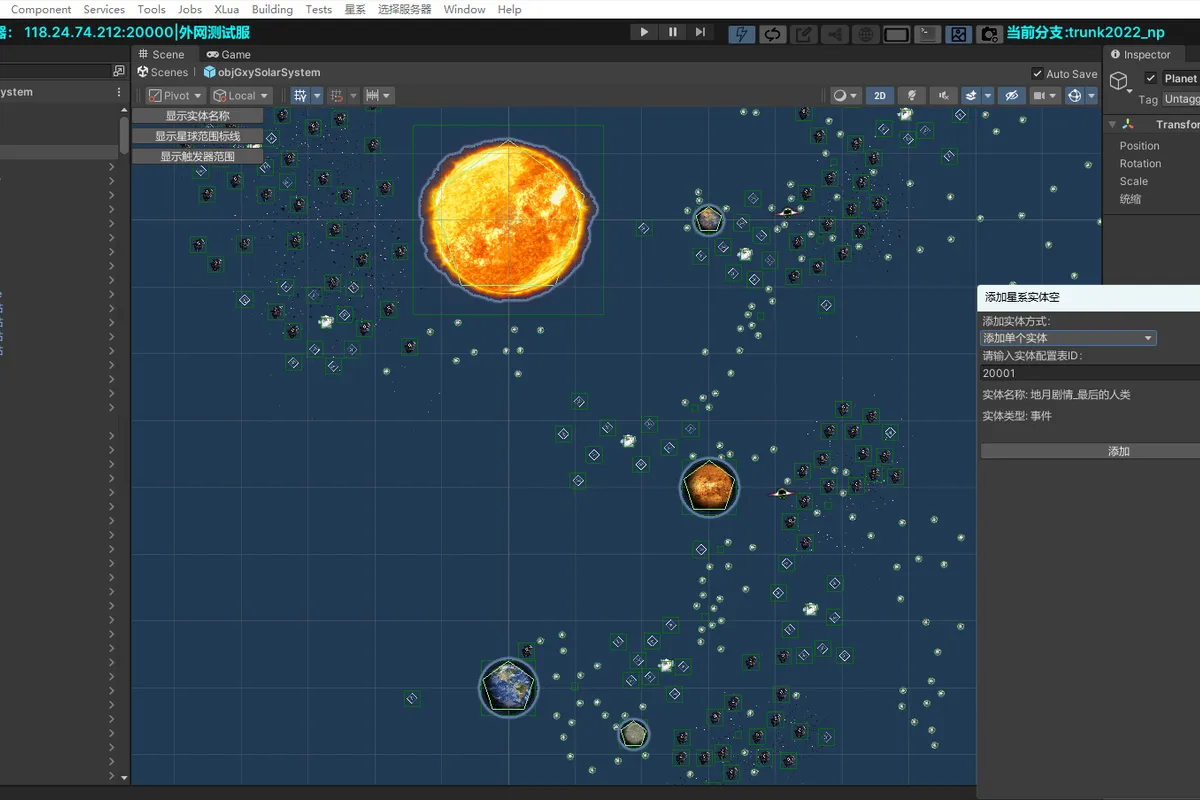Click the globe icon in top toolbar
This screenshot has width=1200, height=800.
click(865, 34)
